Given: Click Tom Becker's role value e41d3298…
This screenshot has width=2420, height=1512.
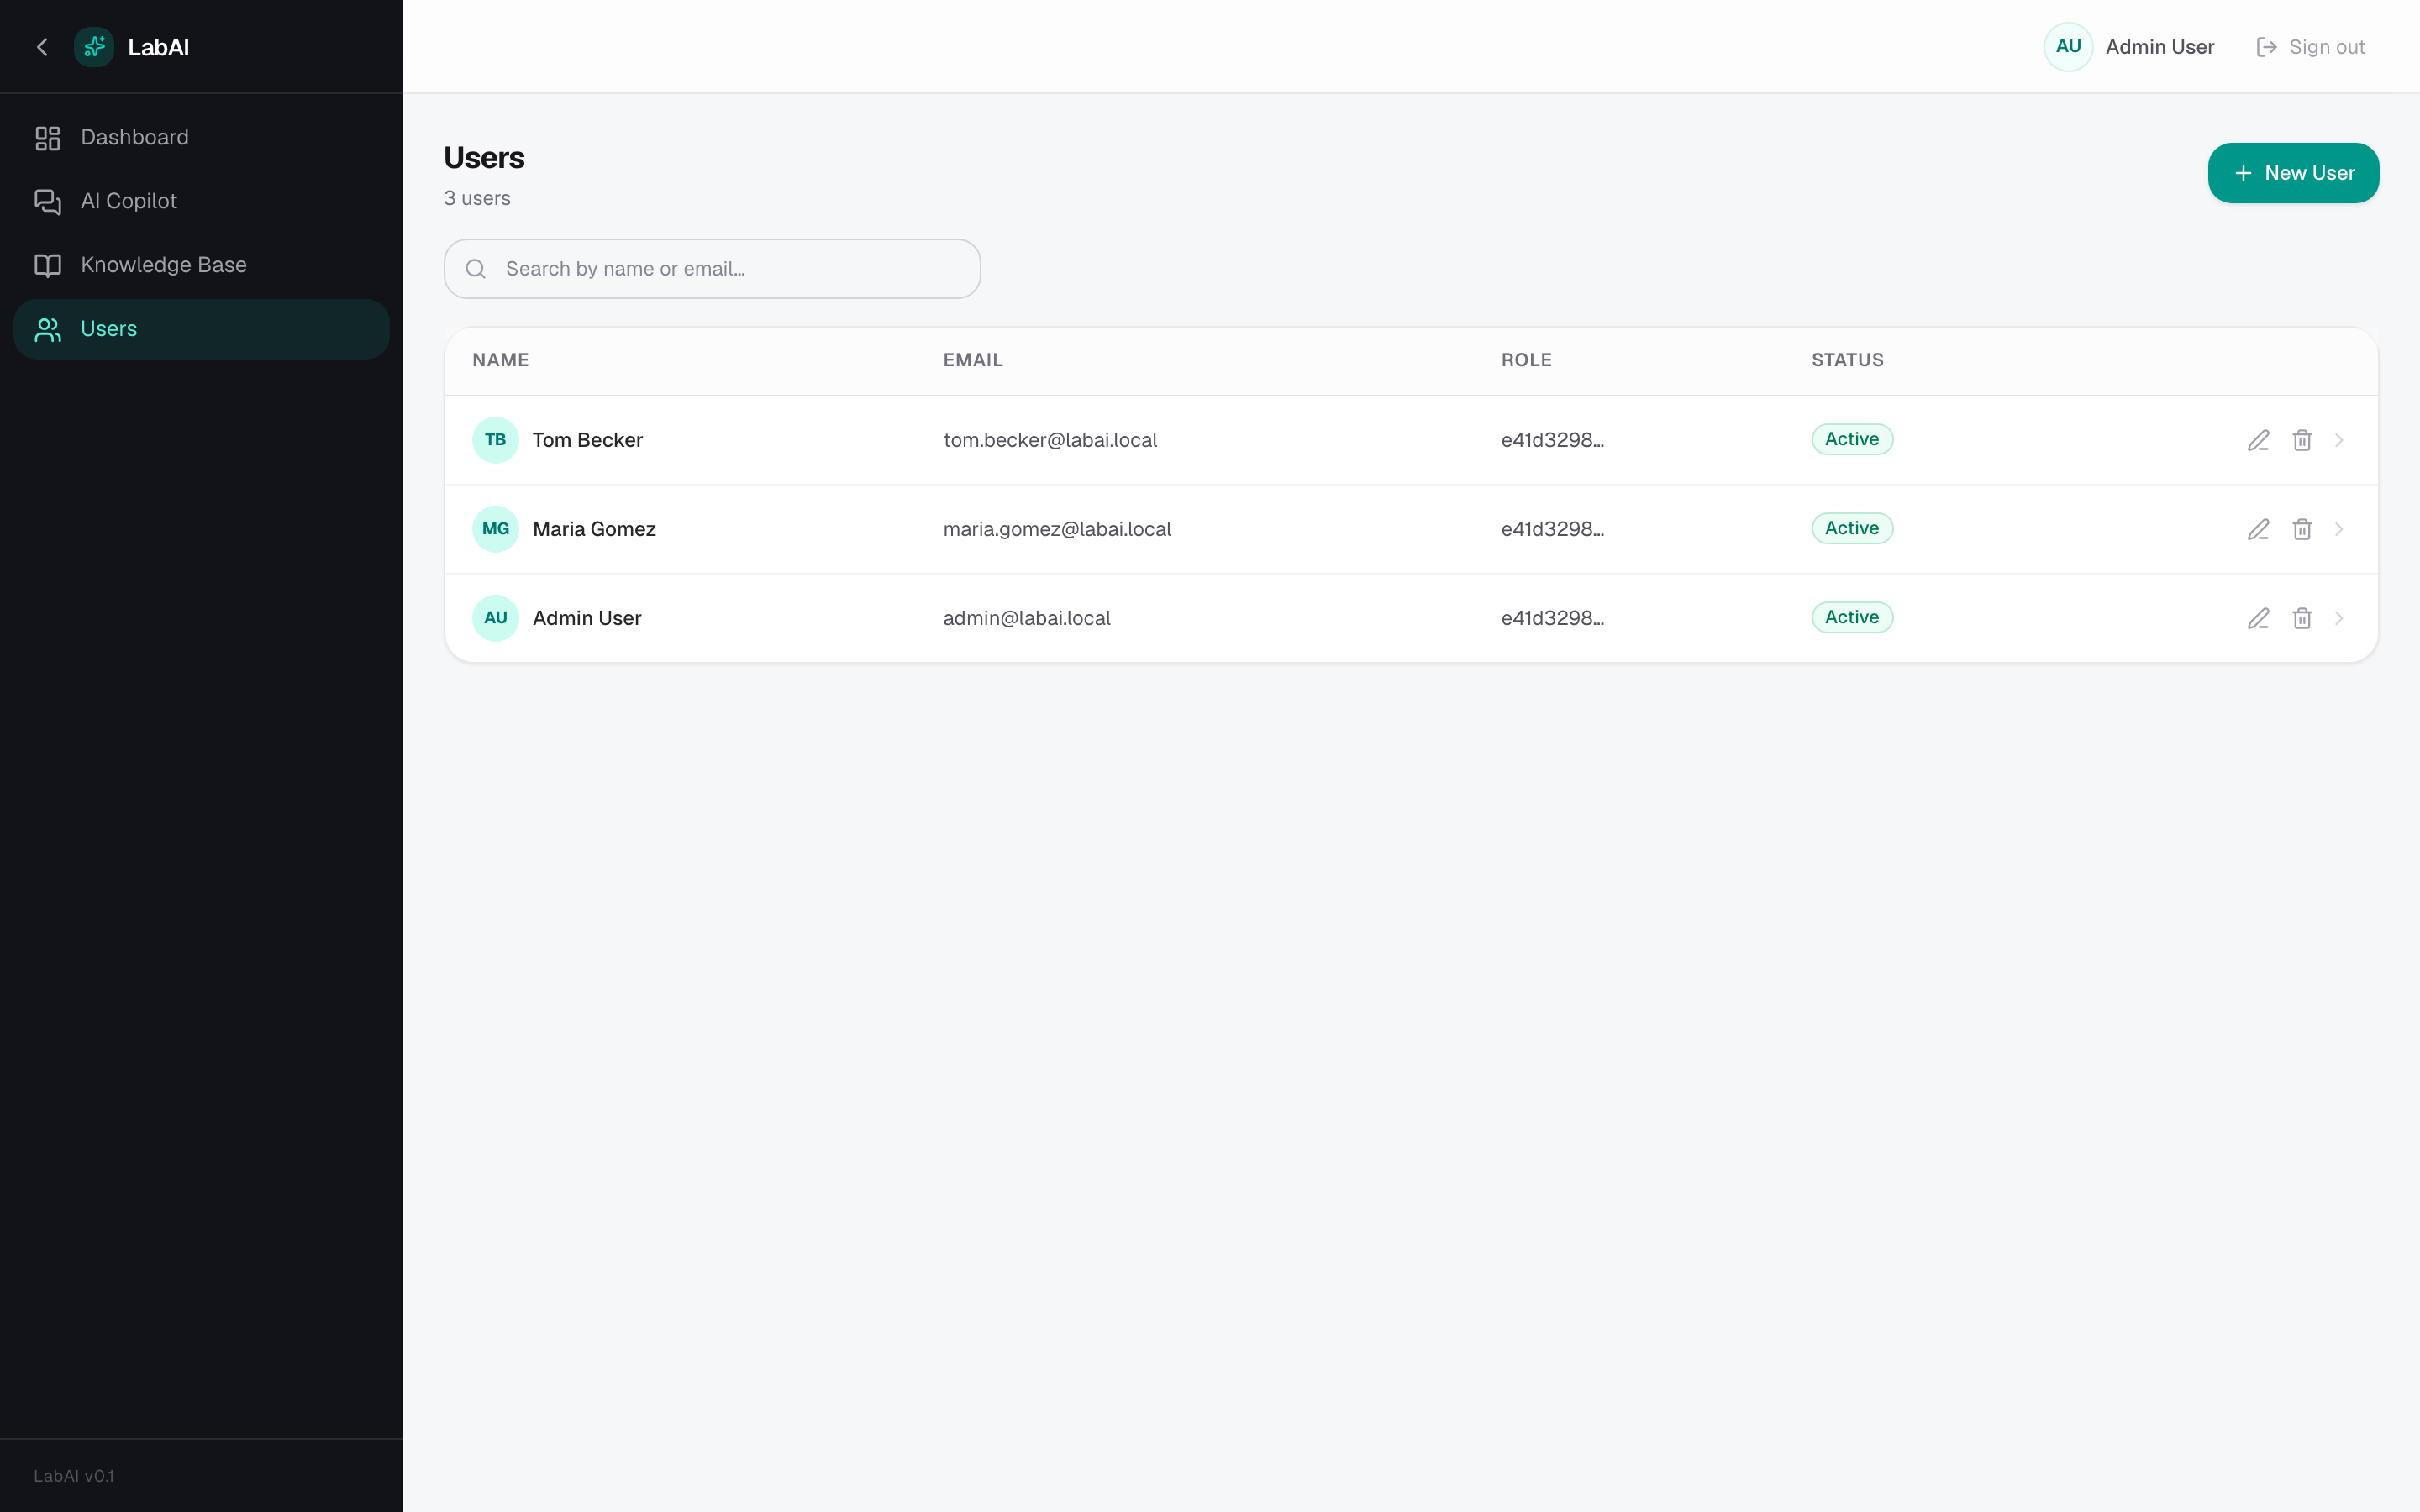Looking at the screenshot, I should 1552,440.
